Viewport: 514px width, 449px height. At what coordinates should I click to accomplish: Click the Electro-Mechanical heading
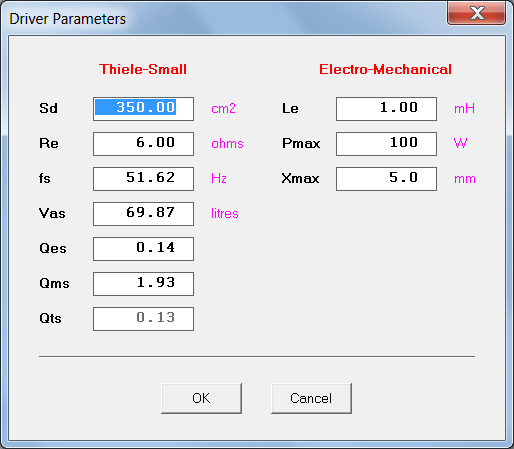[385, 69]
